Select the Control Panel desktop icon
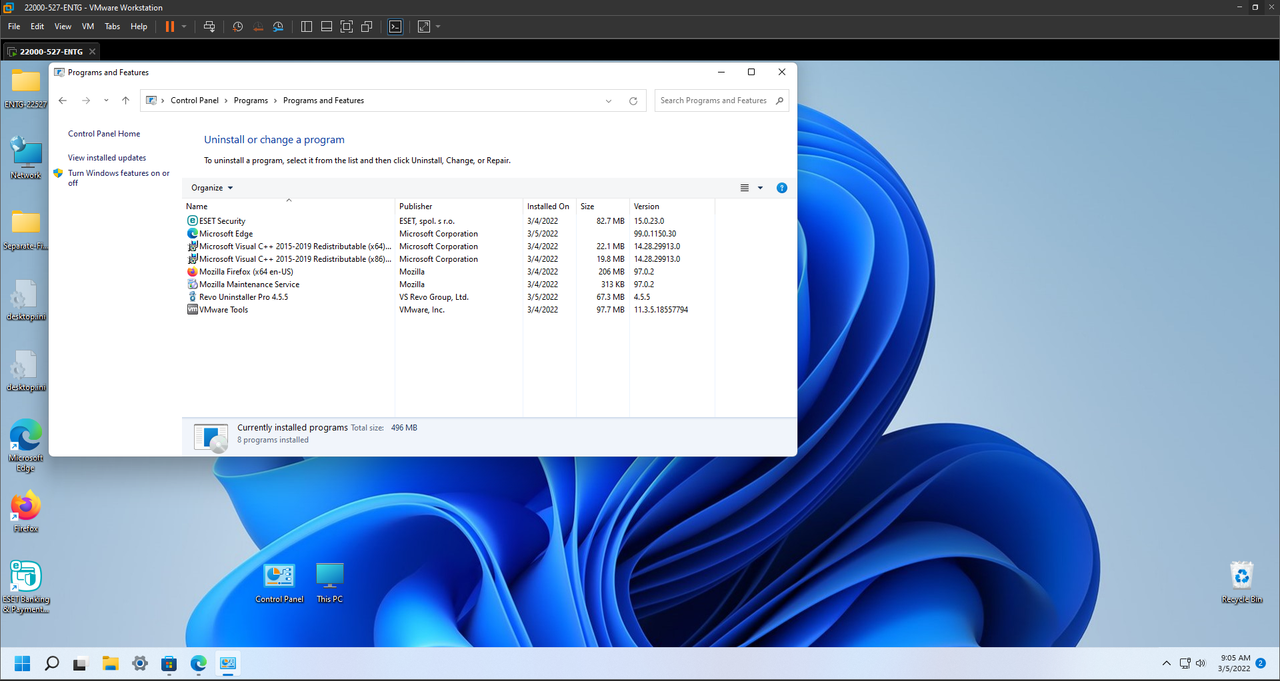Screen dimensions: 1280x681 [x=279, y=582]
